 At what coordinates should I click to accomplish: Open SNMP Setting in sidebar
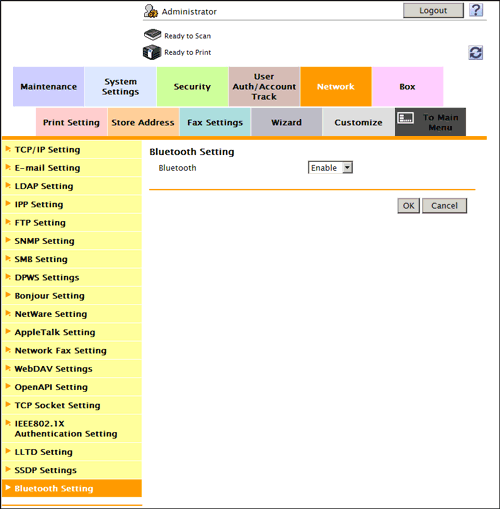[x=72, y=241]
